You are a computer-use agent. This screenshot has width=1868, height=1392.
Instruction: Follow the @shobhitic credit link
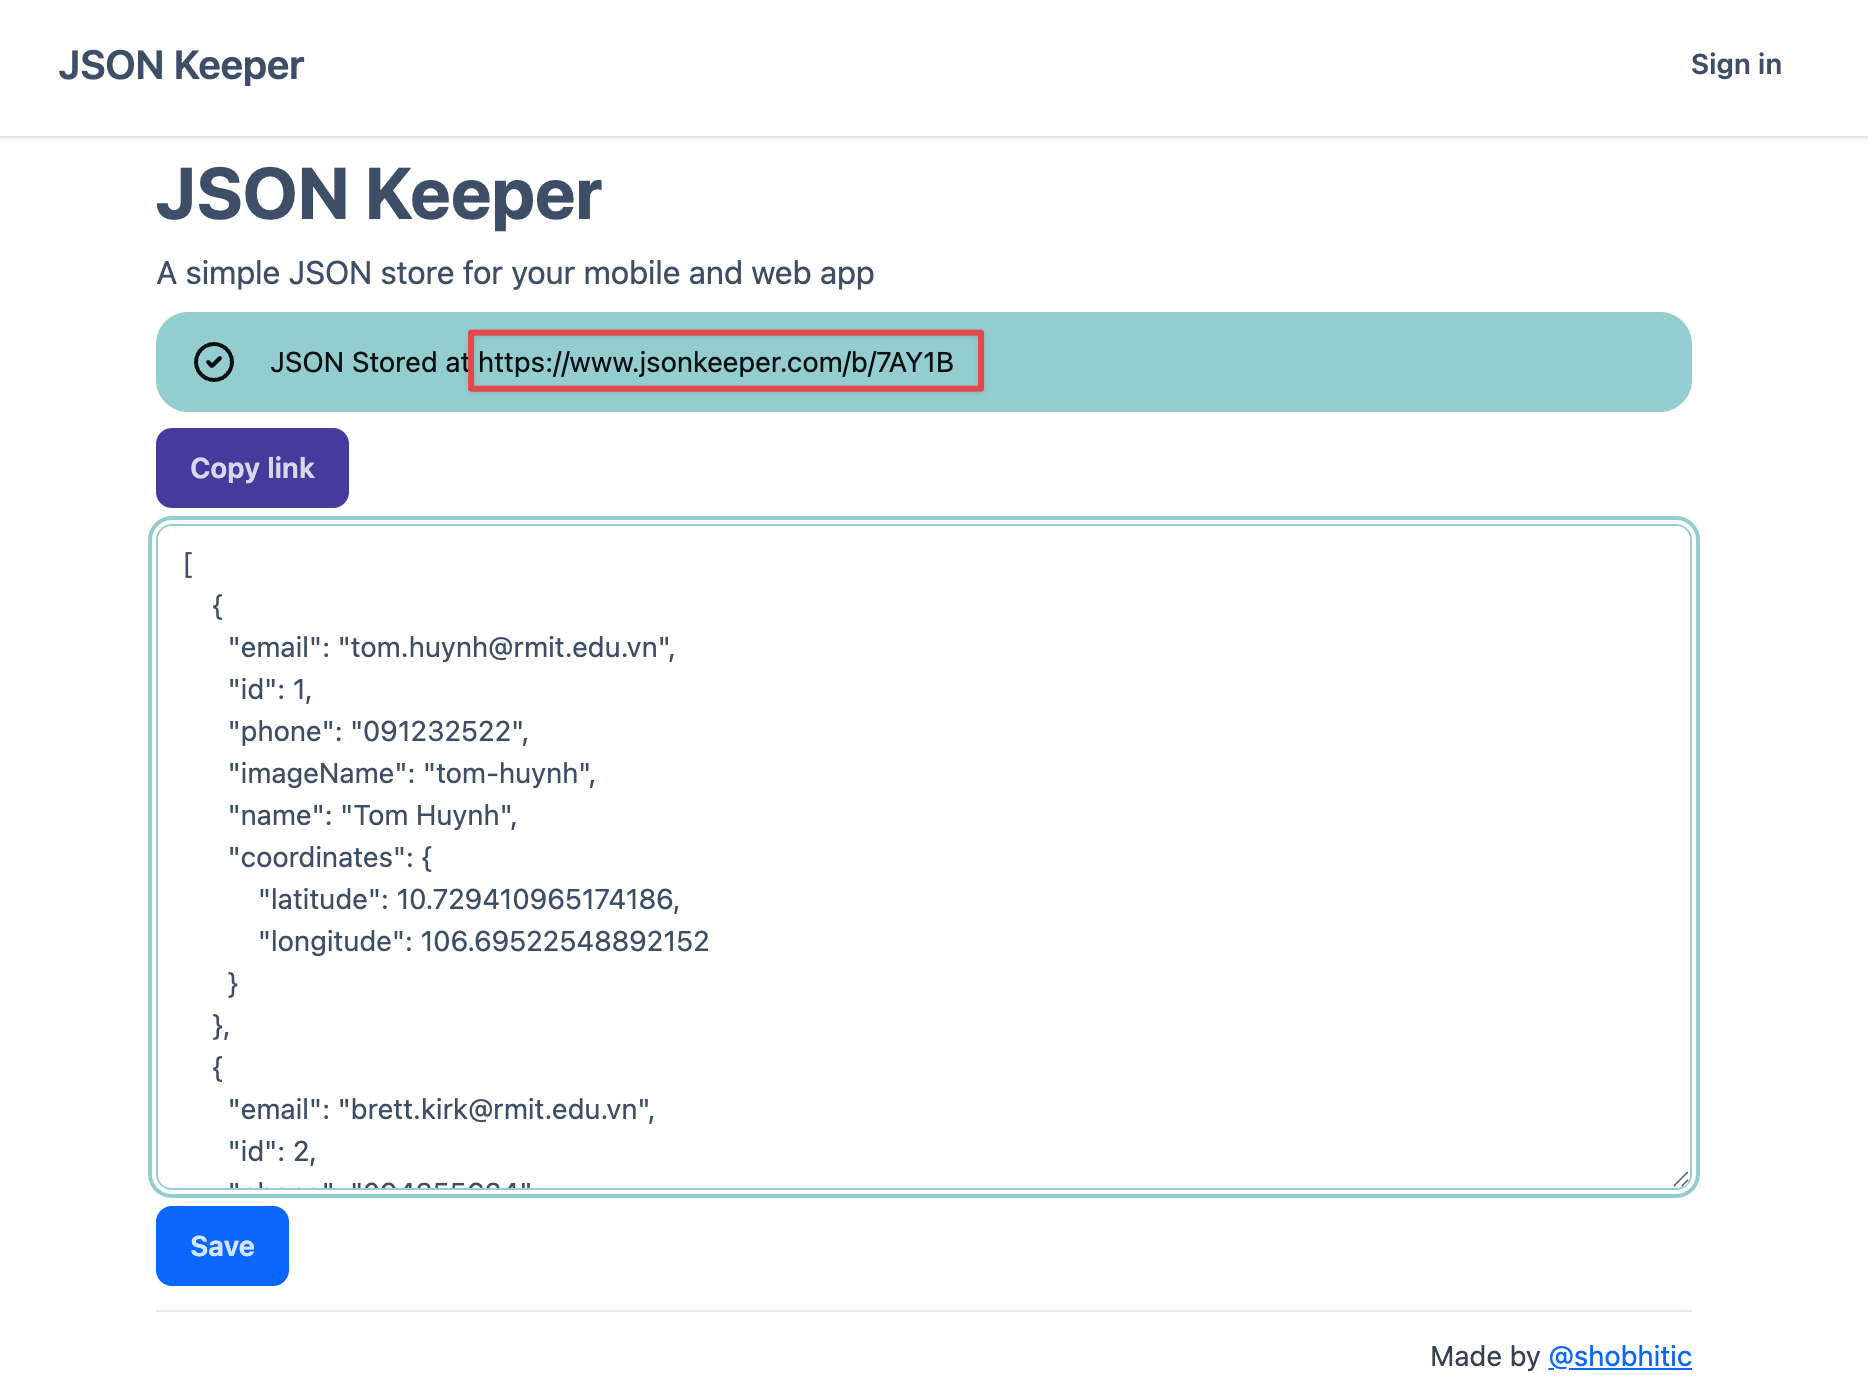(x=1620, y=1356)
